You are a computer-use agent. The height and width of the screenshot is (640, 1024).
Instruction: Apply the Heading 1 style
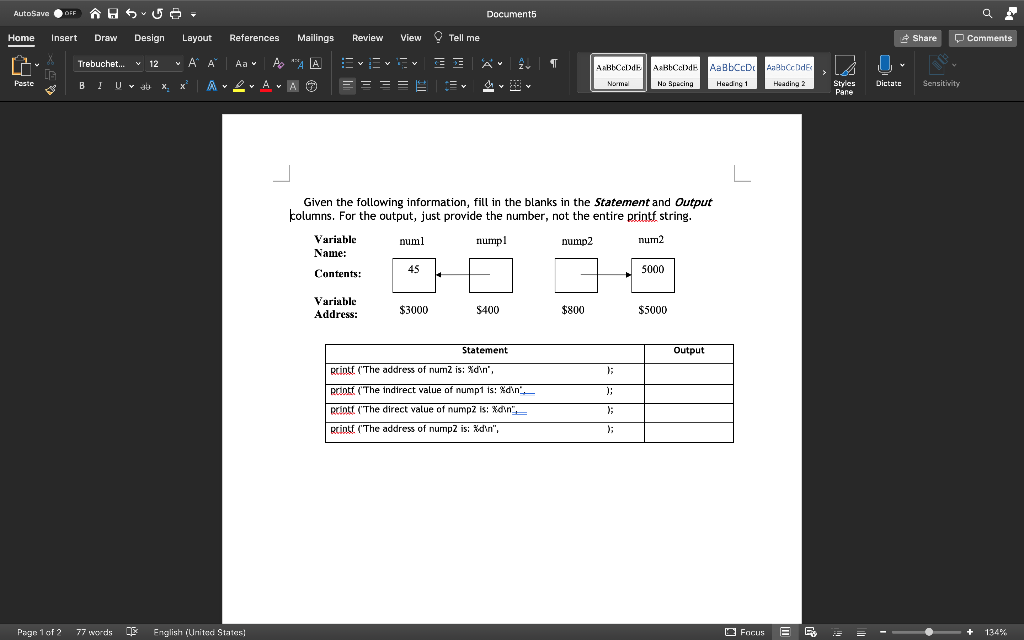tap(732, 72)
